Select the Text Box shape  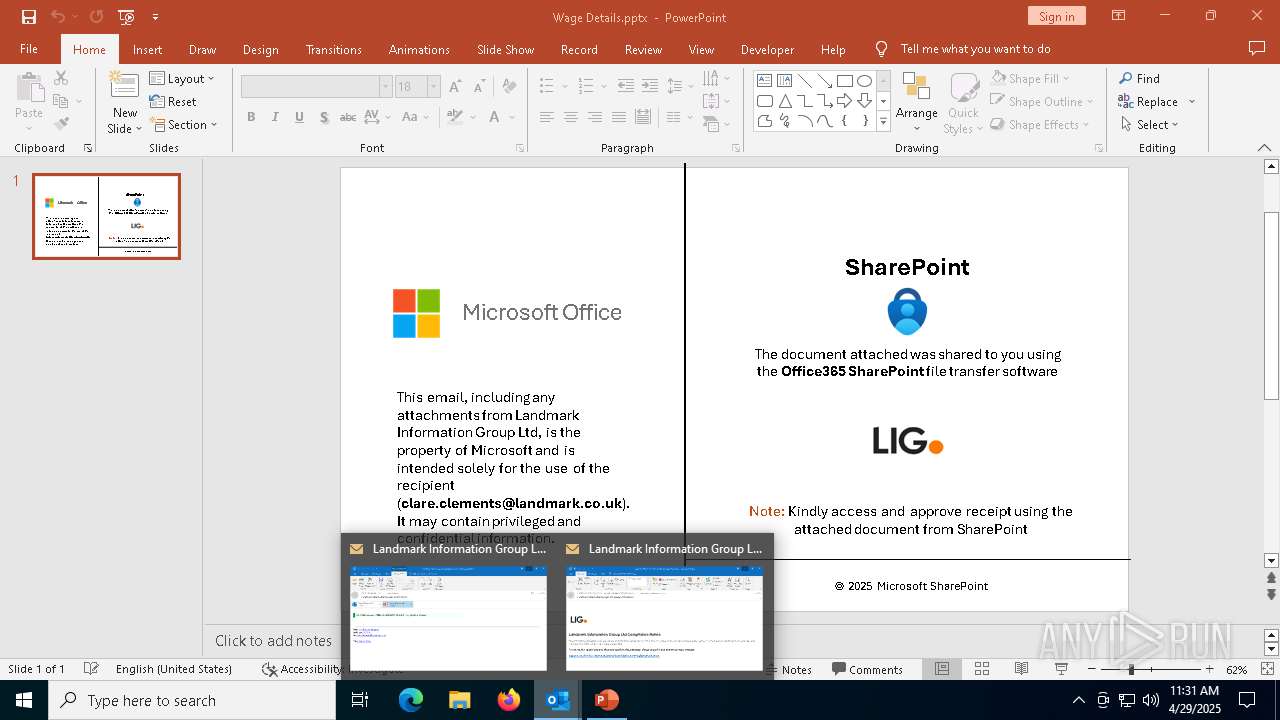765,81
